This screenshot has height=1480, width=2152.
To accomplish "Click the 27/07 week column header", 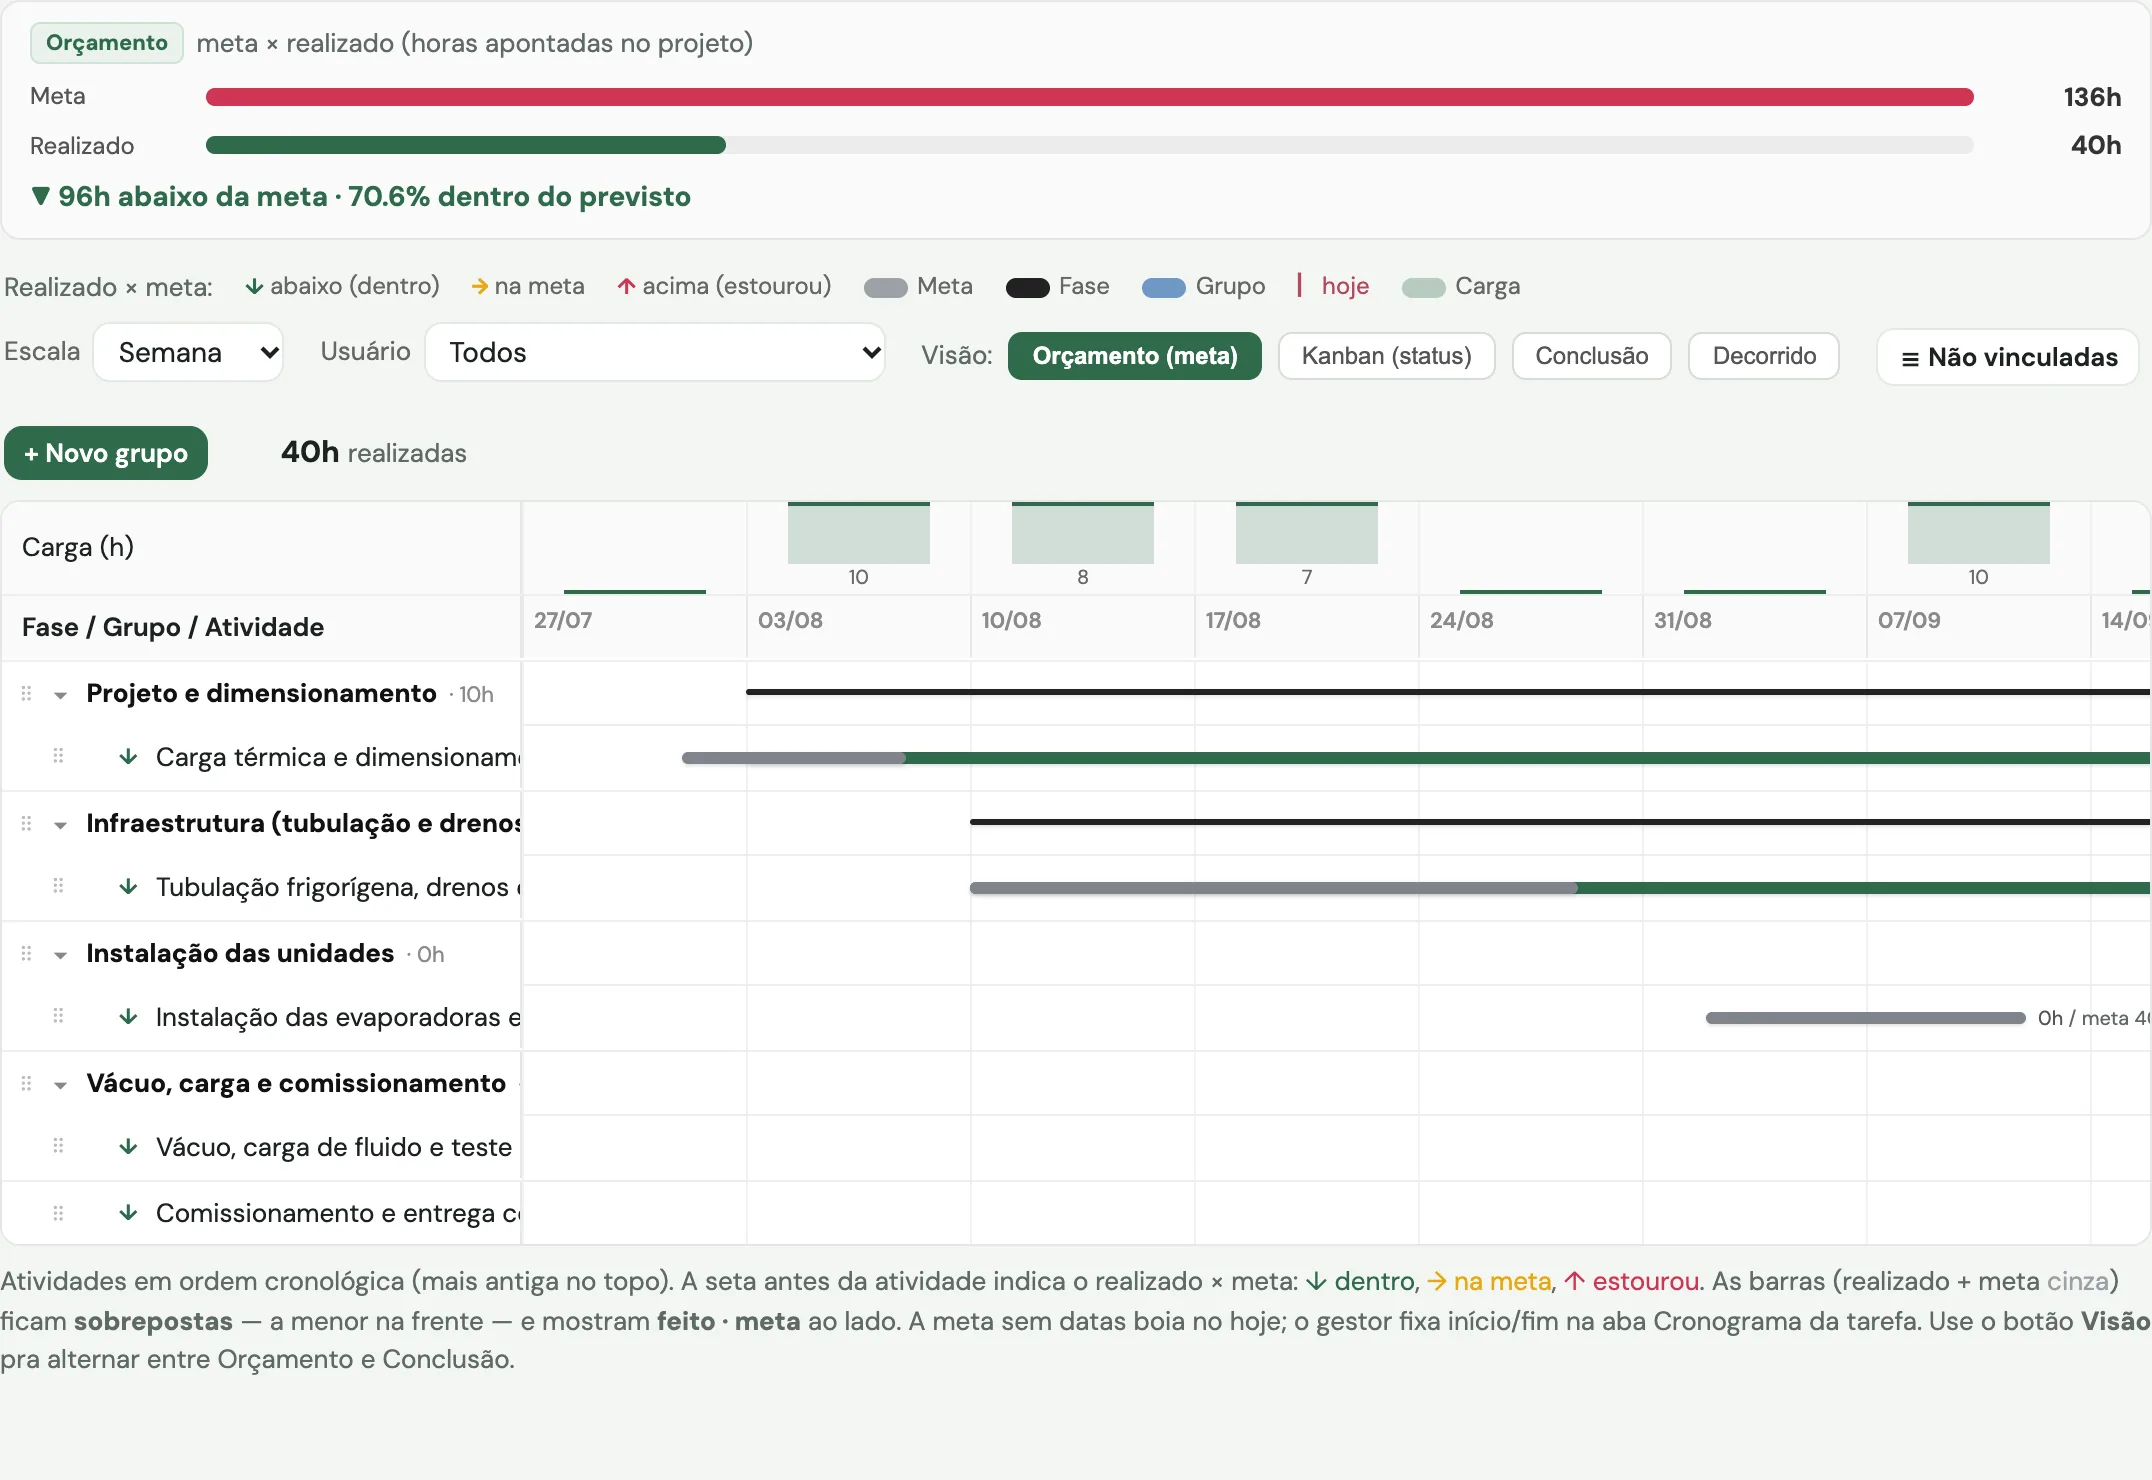I will 563,620.
